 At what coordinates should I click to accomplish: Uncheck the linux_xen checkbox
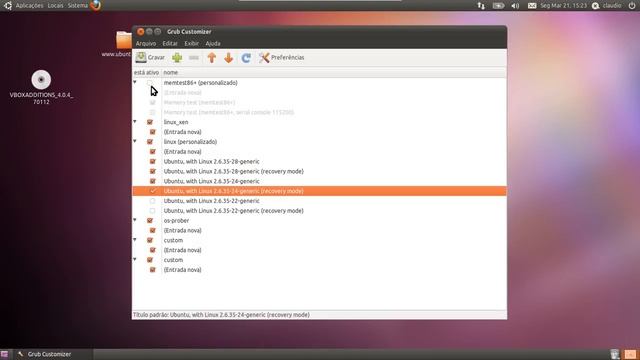150,122
